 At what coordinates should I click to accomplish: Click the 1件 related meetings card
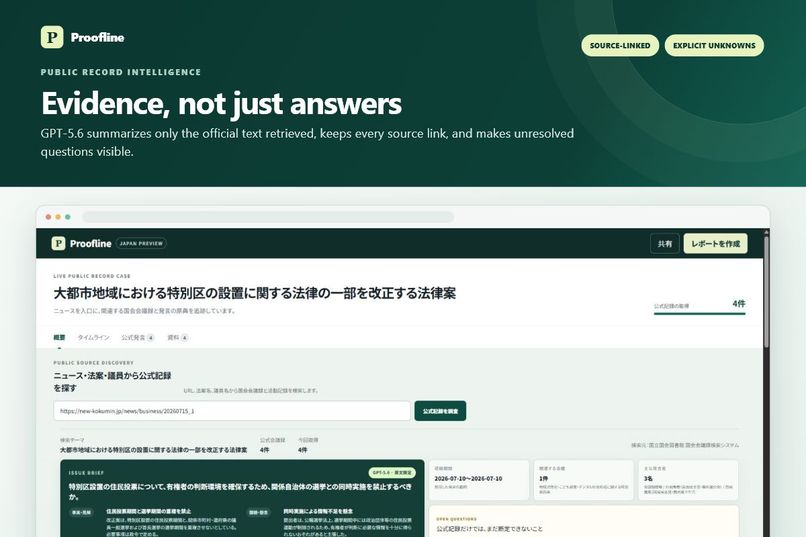pos(583,480)
